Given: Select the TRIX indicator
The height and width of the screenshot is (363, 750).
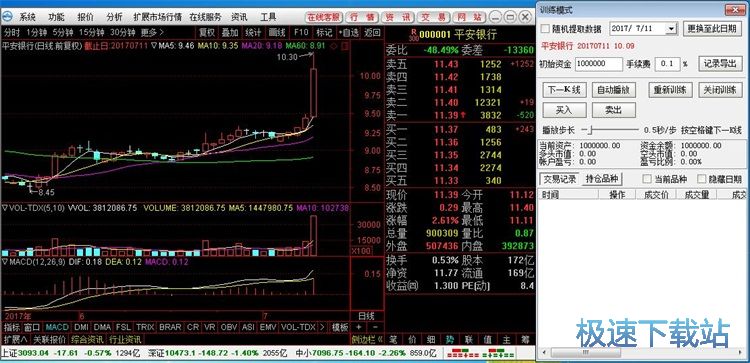Looking at the screenshot, I should tap(145, 327).
